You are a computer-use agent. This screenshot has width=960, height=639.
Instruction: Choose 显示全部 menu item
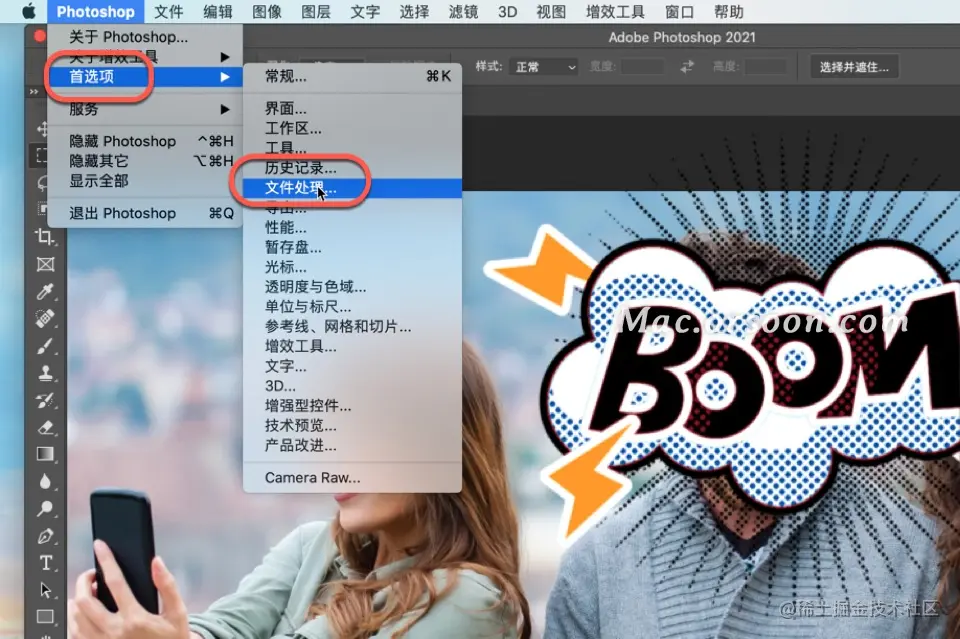[144, 181]
